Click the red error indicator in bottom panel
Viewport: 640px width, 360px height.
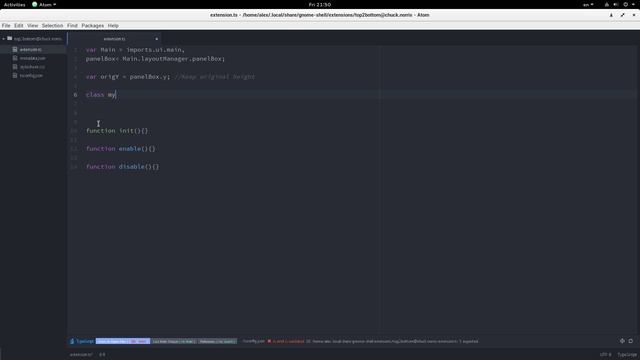pos(269,341)
